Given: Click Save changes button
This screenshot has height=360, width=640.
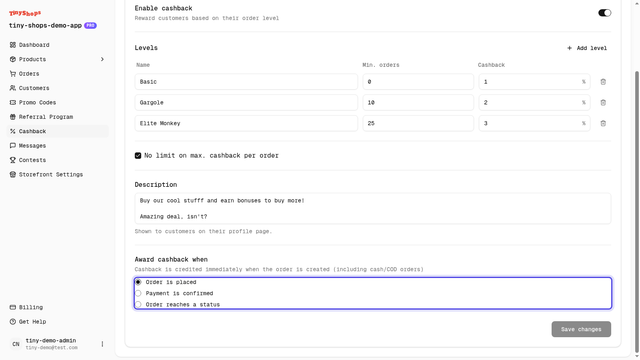Looking at the screenshot, I should [581, 329].
